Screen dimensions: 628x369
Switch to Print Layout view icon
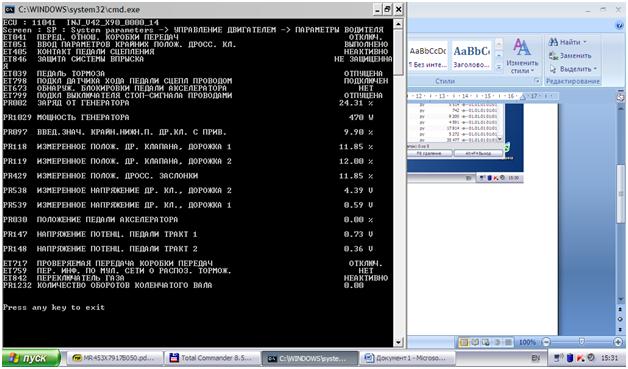(x=464, y=342)
